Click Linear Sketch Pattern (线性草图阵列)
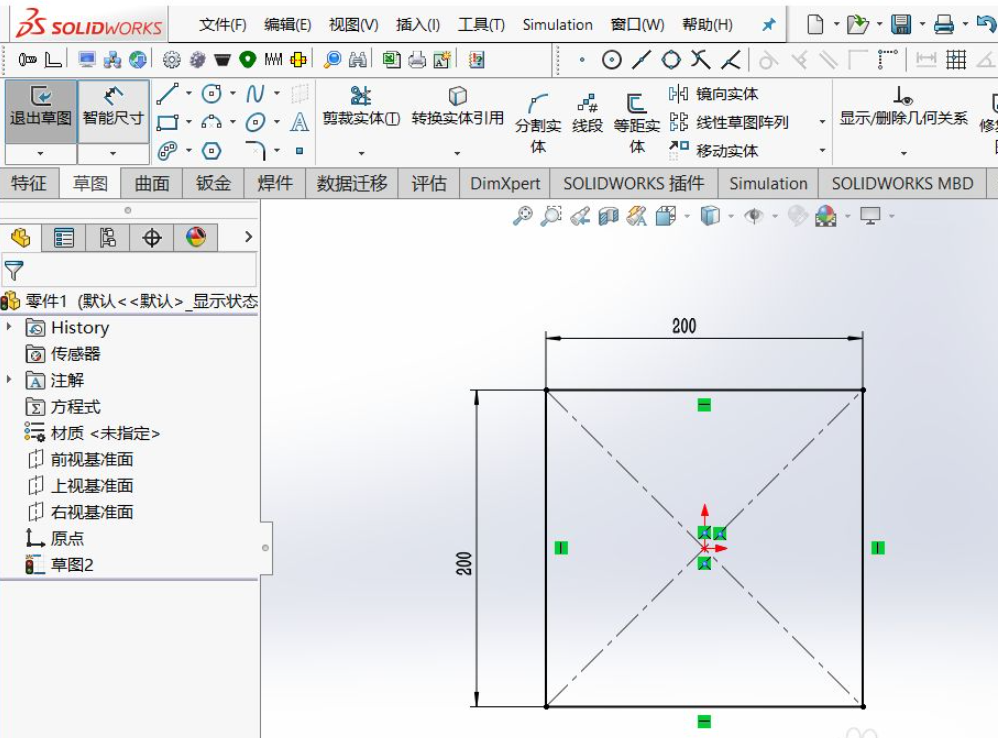 [729, 122]
